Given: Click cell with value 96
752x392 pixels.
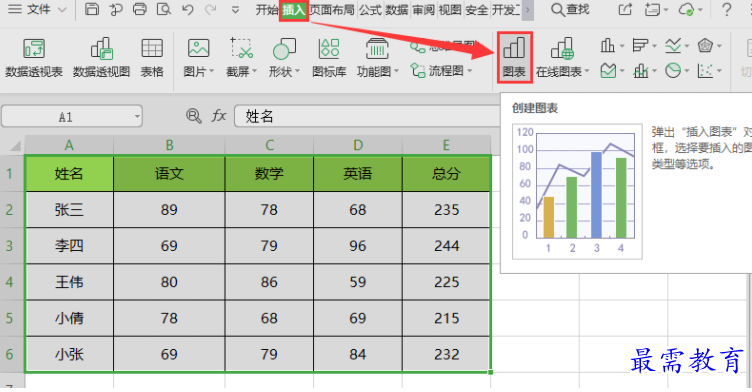Looking at the screenshot, I should [x=358, y=246].
